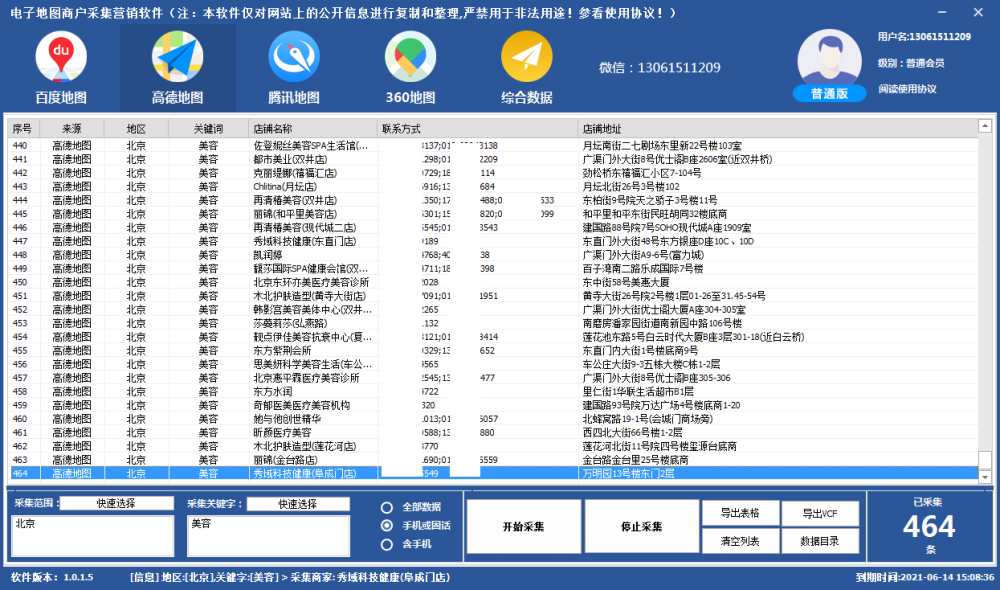Click the 用户名:13061511209 label
Viewport: 1000px width, 590px height.
point(924,36)
